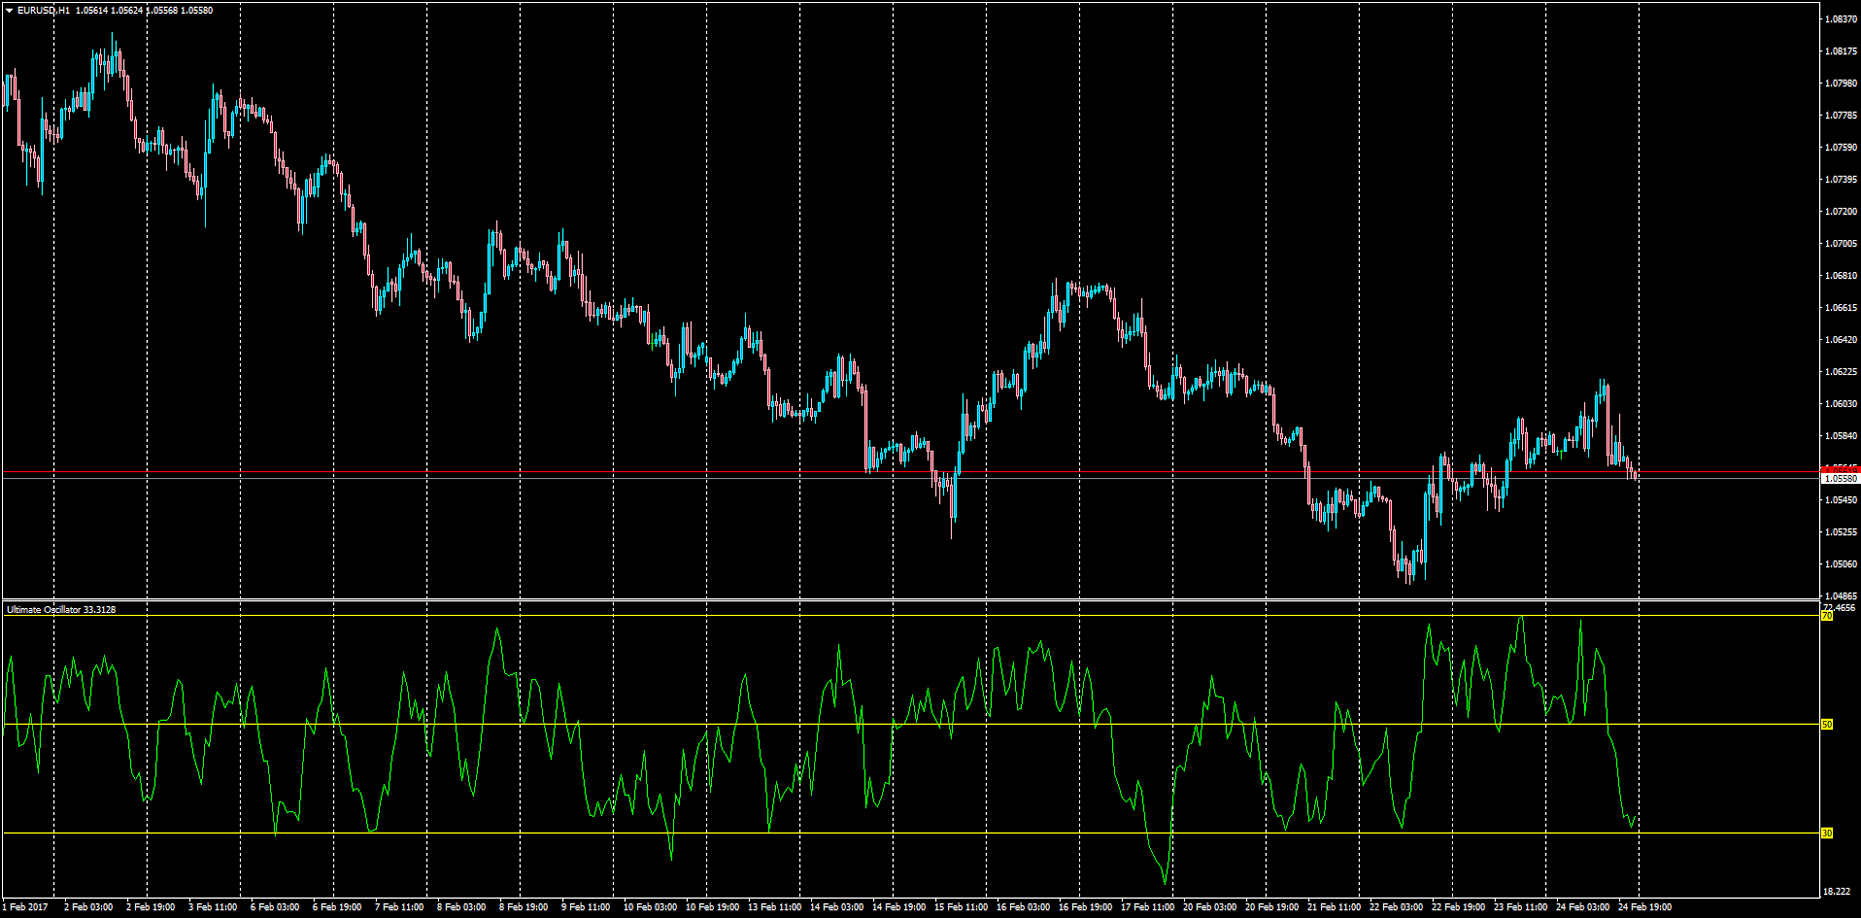Click price scale value 1.06615
Image resolution: width=1861 pixels, height=918 pixels.
(1841, 307)
